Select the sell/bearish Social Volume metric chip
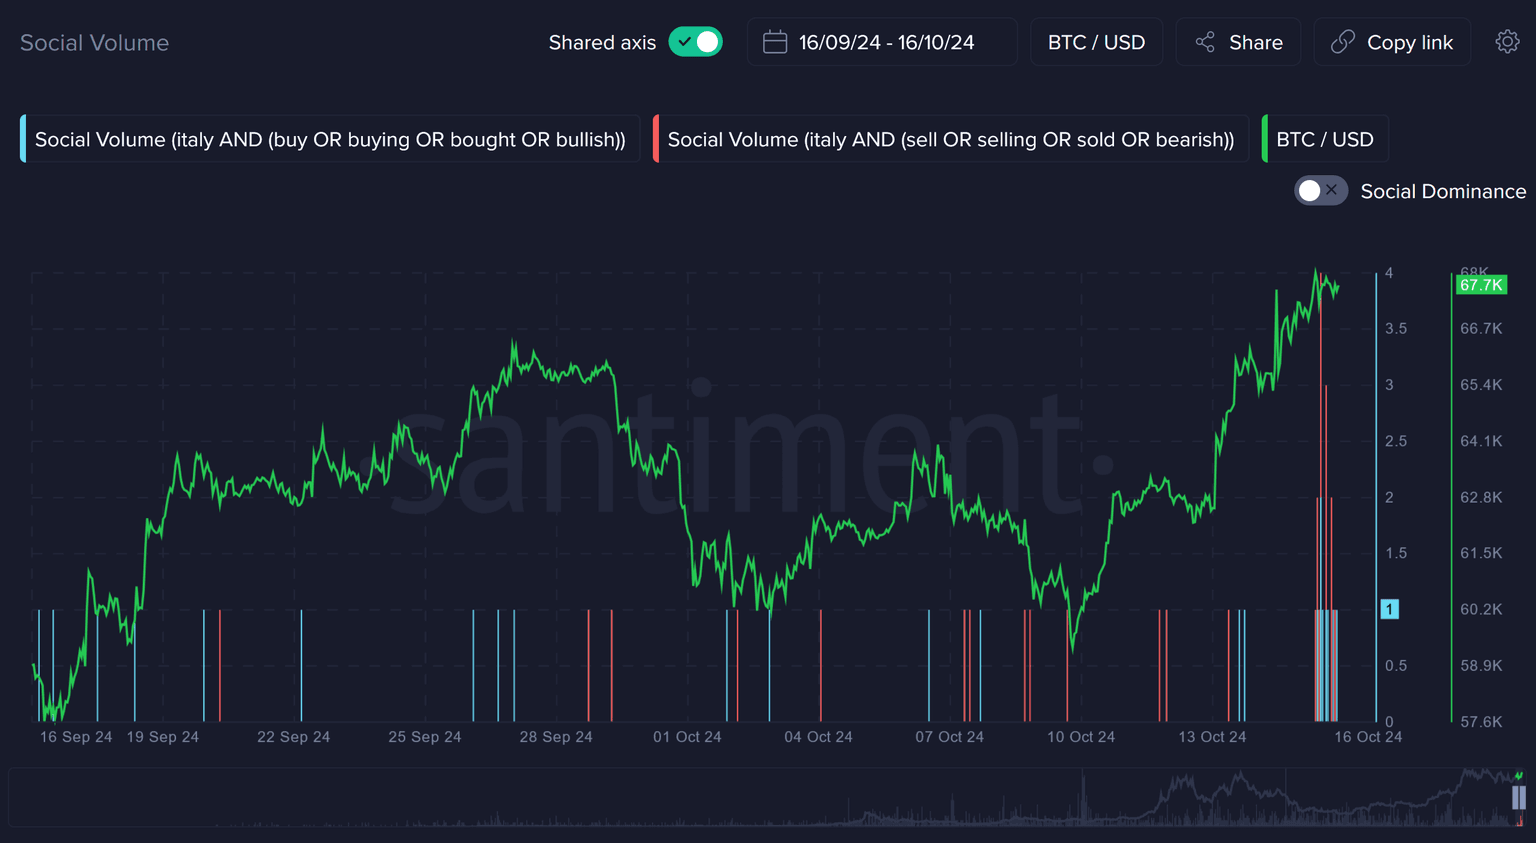Image resolution: width=1536 pixels, height=843 pixels. pos(950,139)
